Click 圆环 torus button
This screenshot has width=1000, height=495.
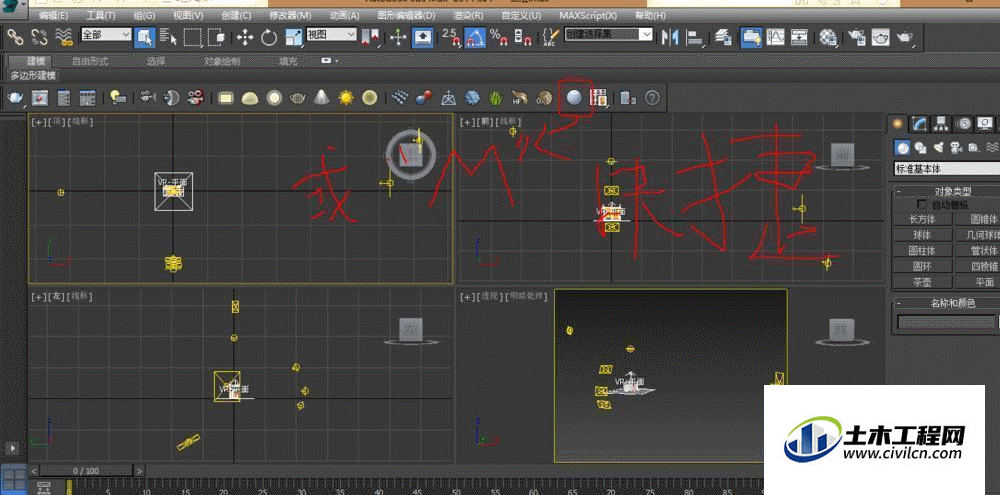coord(922,266)
